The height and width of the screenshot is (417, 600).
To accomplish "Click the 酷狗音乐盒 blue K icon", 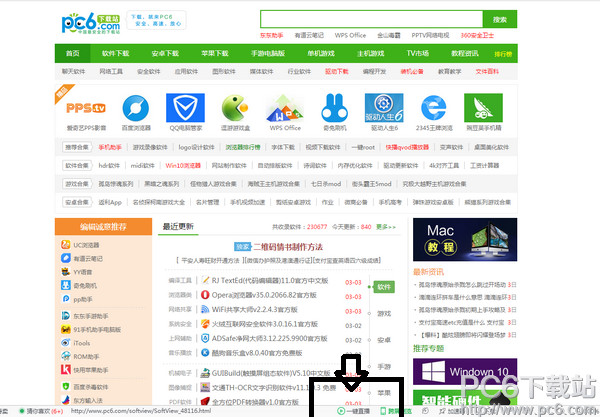I will click(205, 353).
